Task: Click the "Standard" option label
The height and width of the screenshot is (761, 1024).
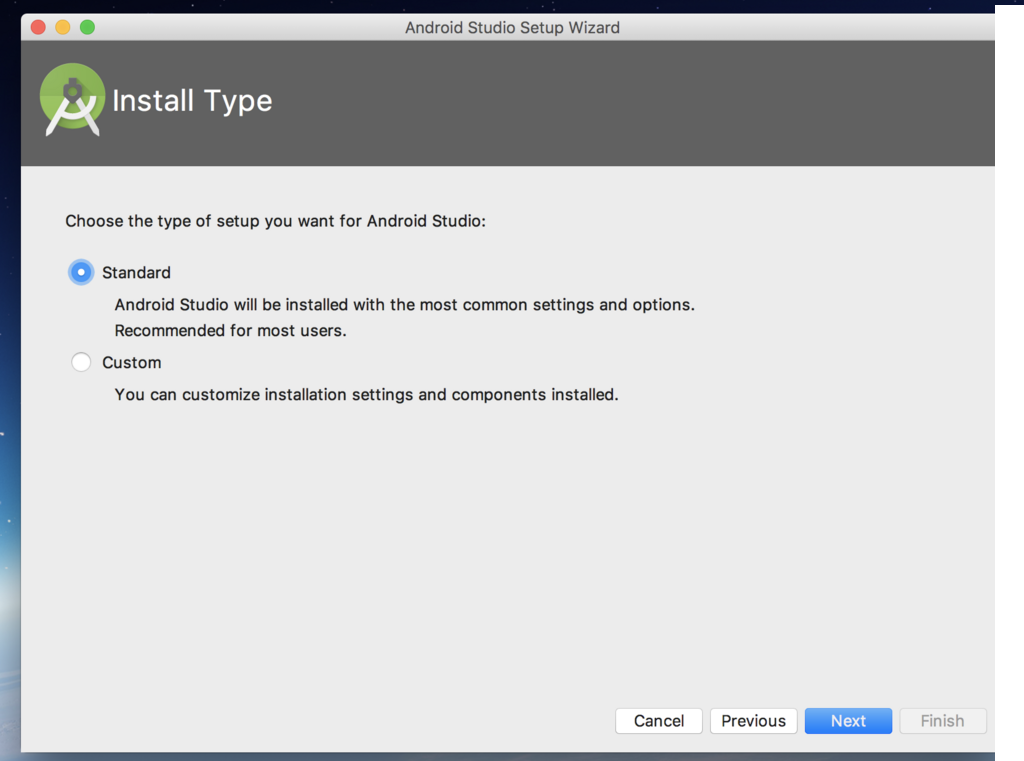Action: pyautogui.click(x=136, y=272)
